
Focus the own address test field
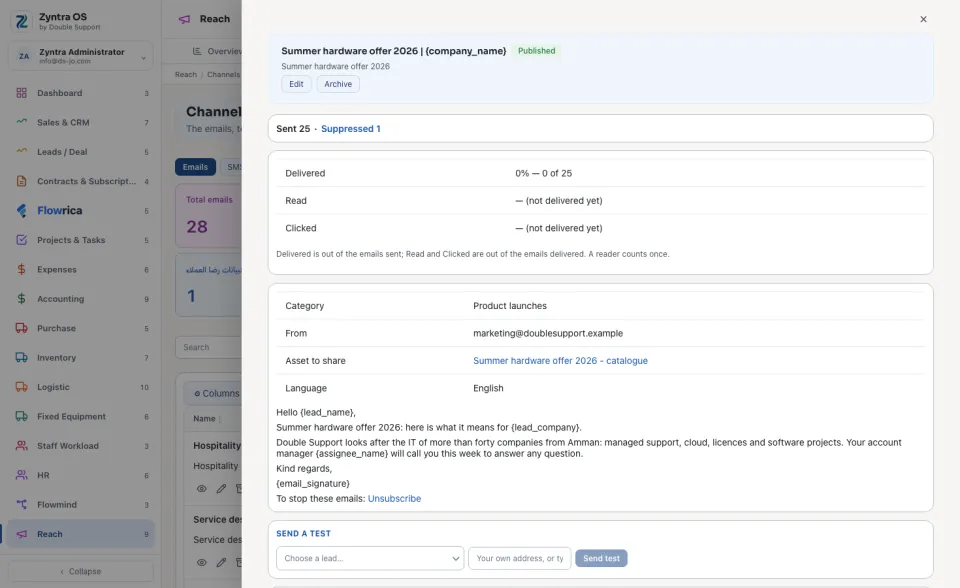520,558
